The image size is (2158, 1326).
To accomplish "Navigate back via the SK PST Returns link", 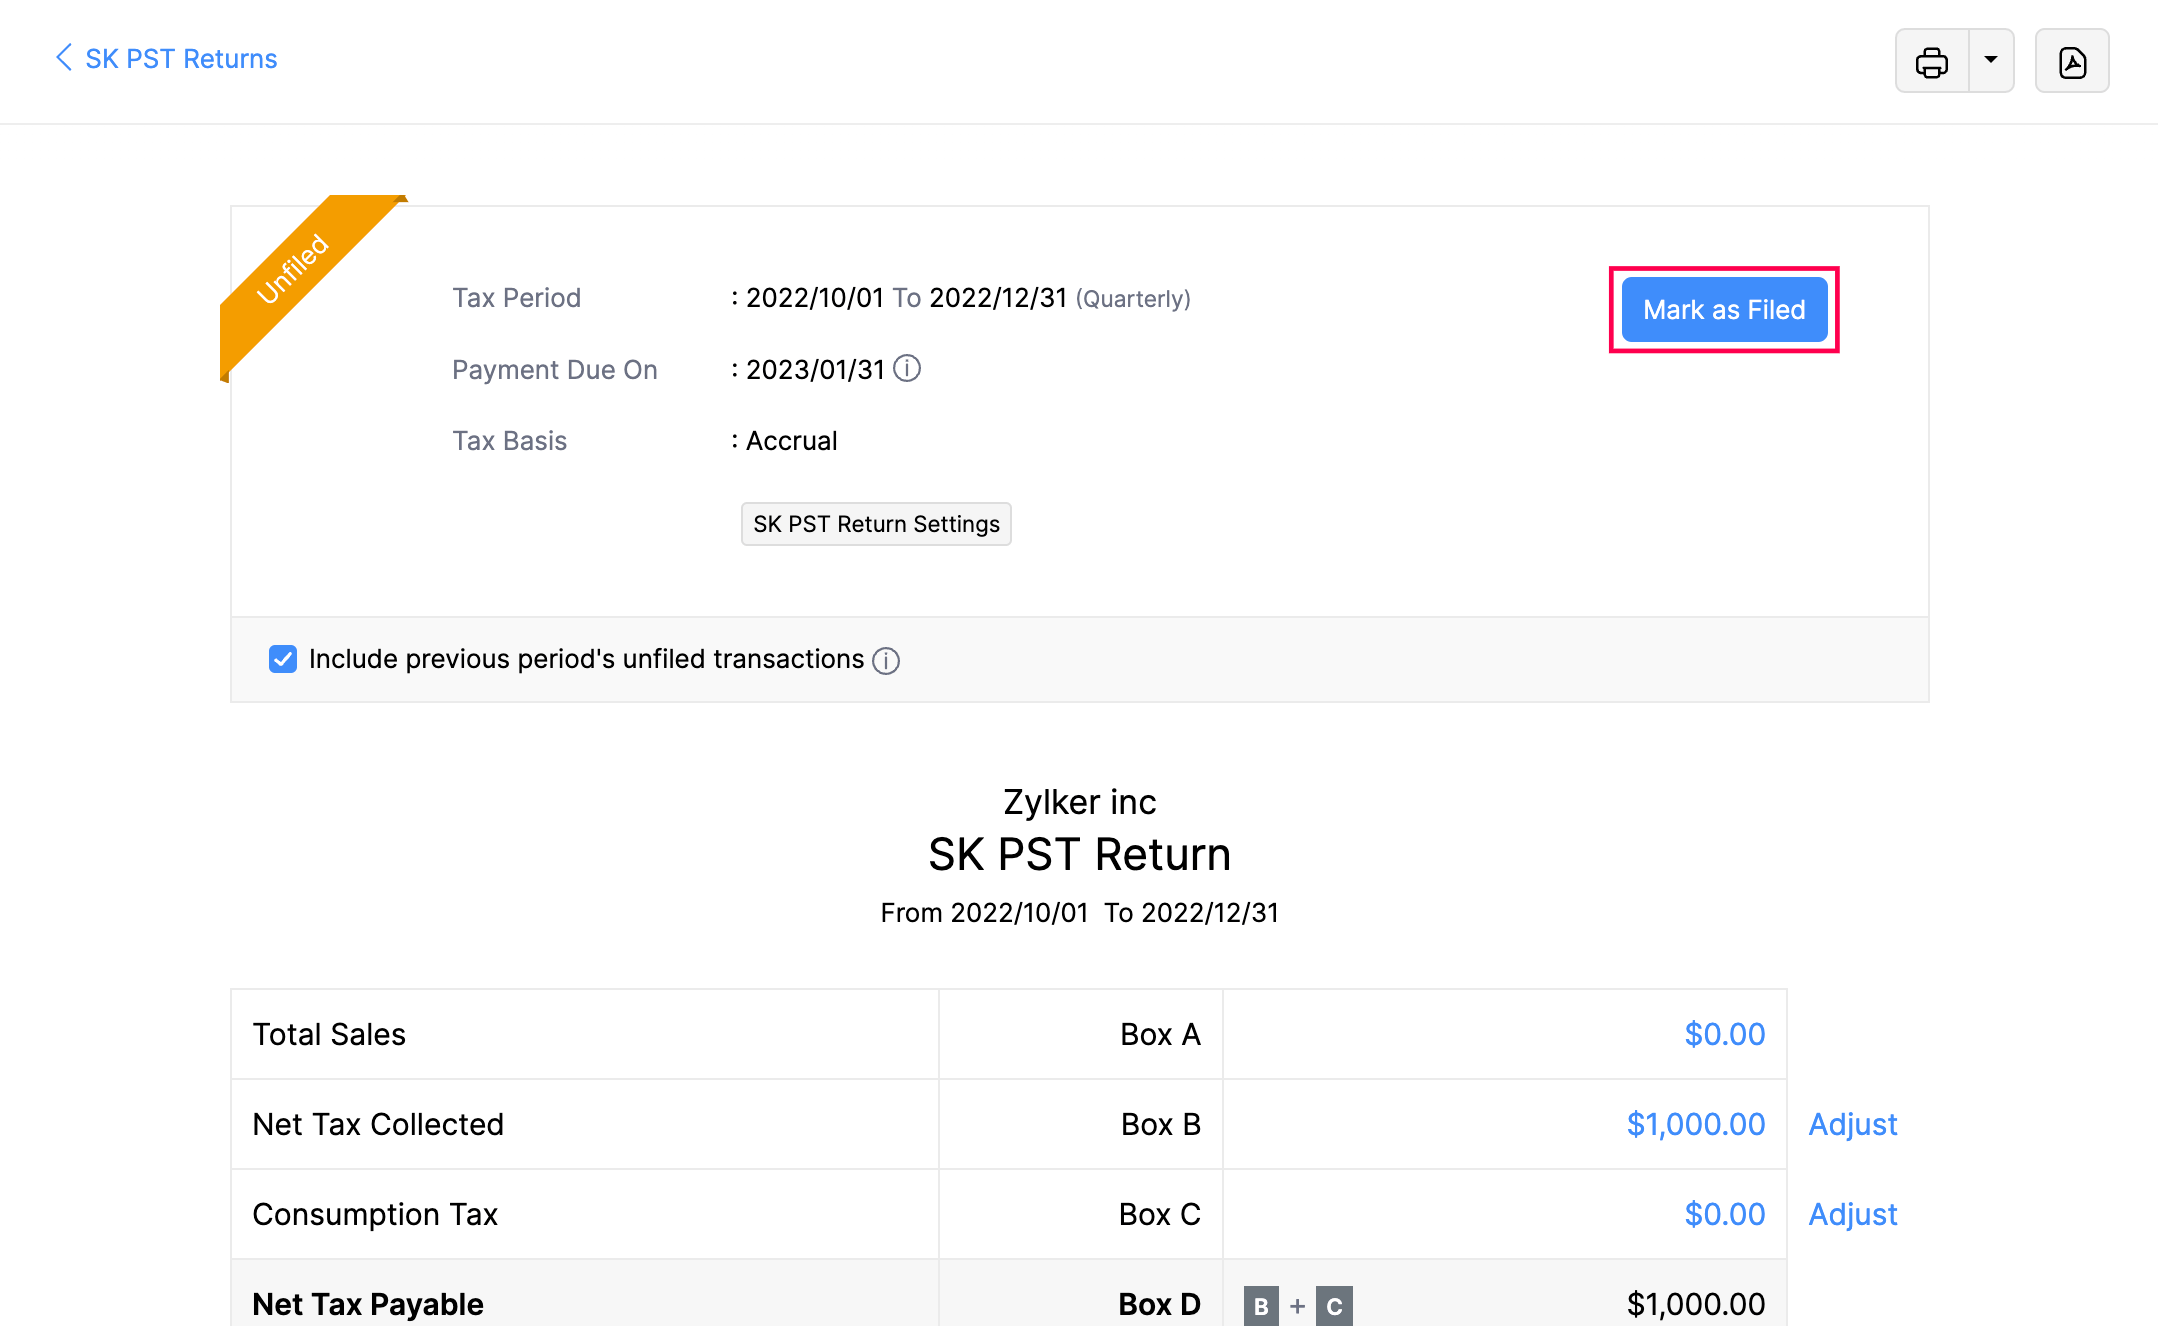I will (180, 58).
